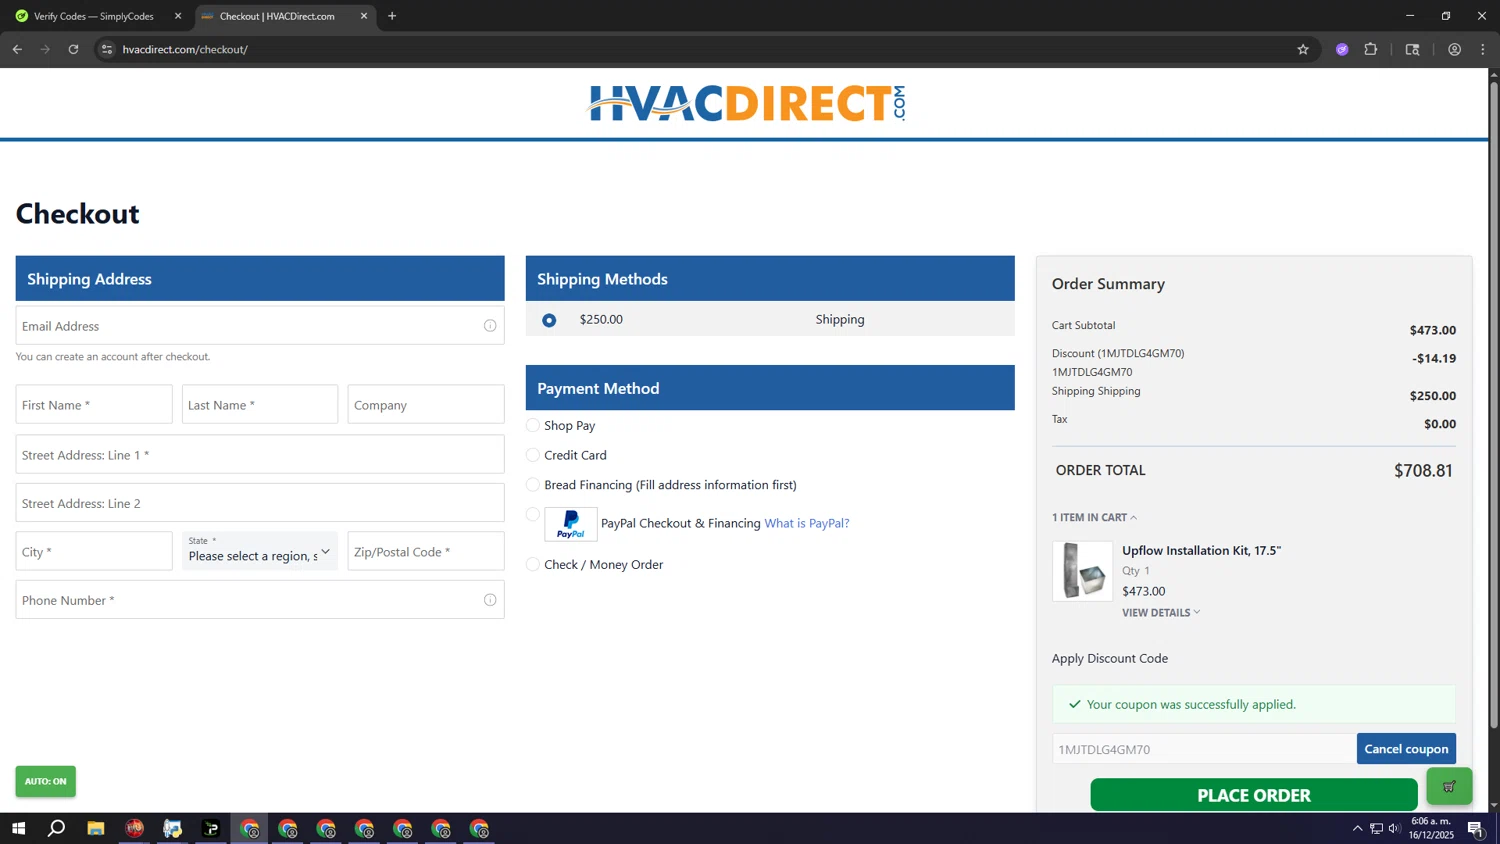The height and width of the screenshot is (844, 1500).
Task: Click the ORDER TOTAL amount $708.81
Action: pos(1423,471)
